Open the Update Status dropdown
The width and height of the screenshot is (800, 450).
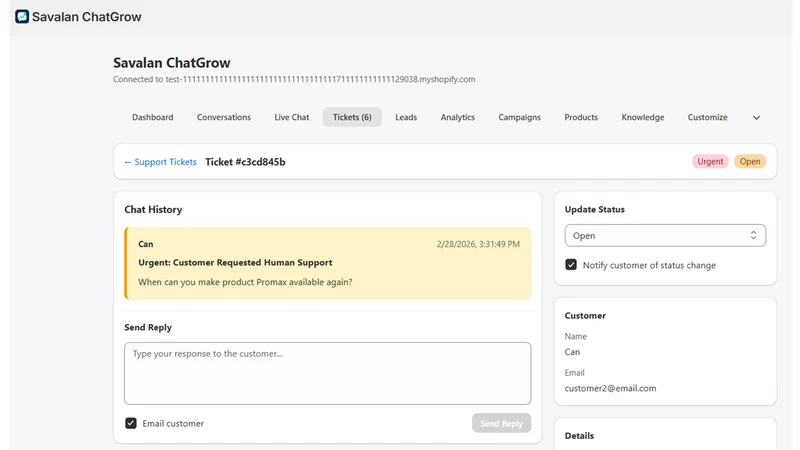pos(665,236)
